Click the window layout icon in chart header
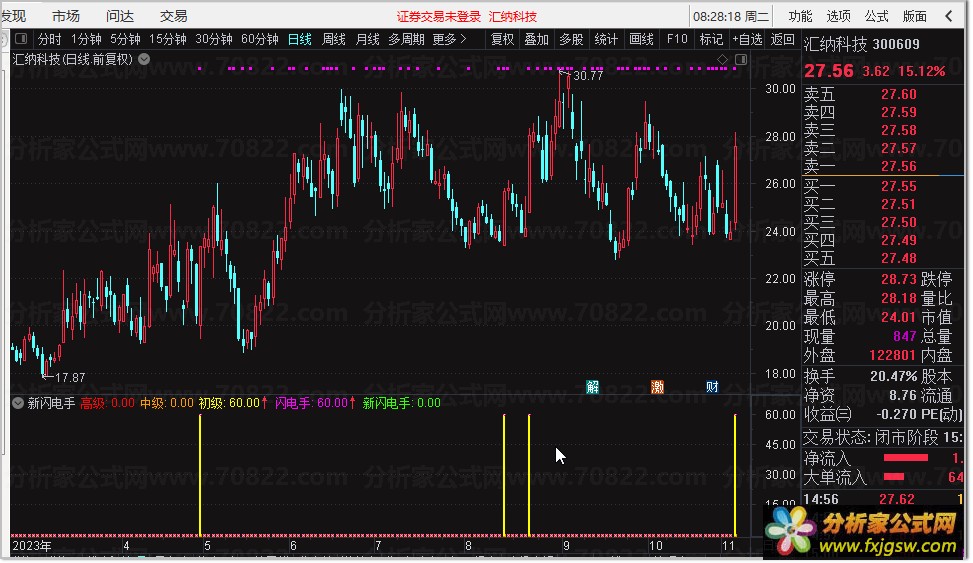973x563 pixels. 741,60
